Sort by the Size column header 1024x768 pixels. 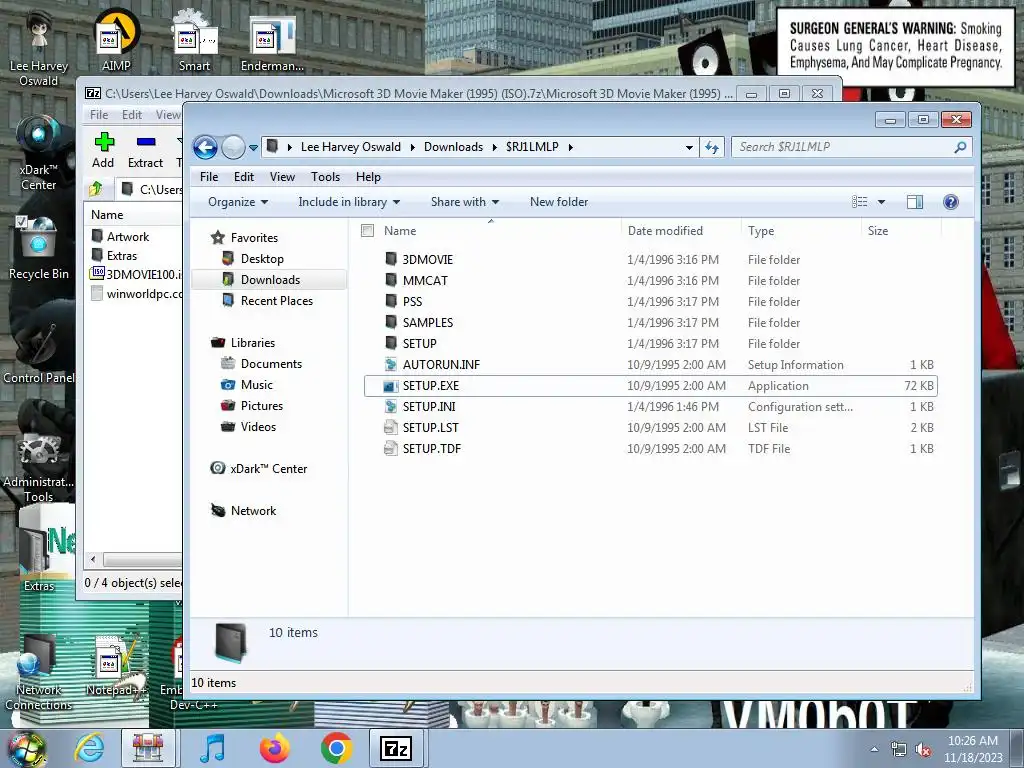pyautogui.click(x=878, y=231)
